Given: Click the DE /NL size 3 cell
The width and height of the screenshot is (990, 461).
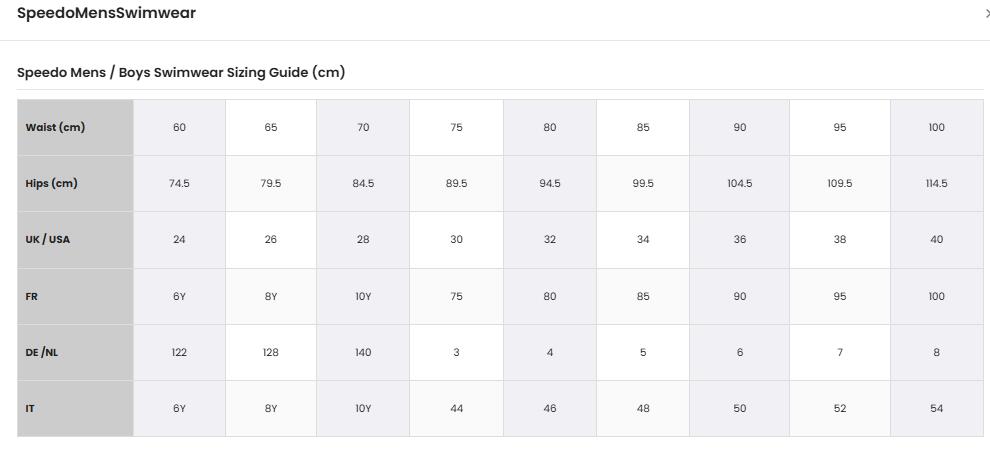Looking at the screenshot, I should 456,352.
